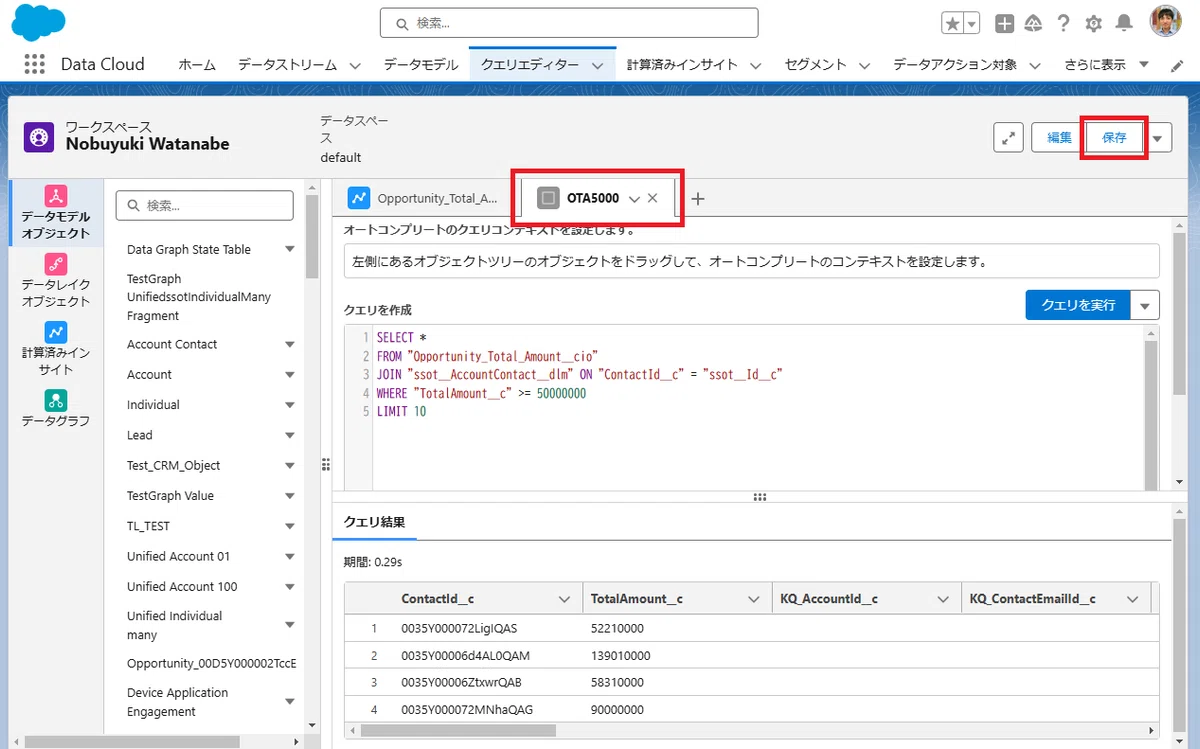Screen dimensions: 1200x749
Task: Switch to the Opportunity_Total_A... query tab
Action: pos(425,198)
